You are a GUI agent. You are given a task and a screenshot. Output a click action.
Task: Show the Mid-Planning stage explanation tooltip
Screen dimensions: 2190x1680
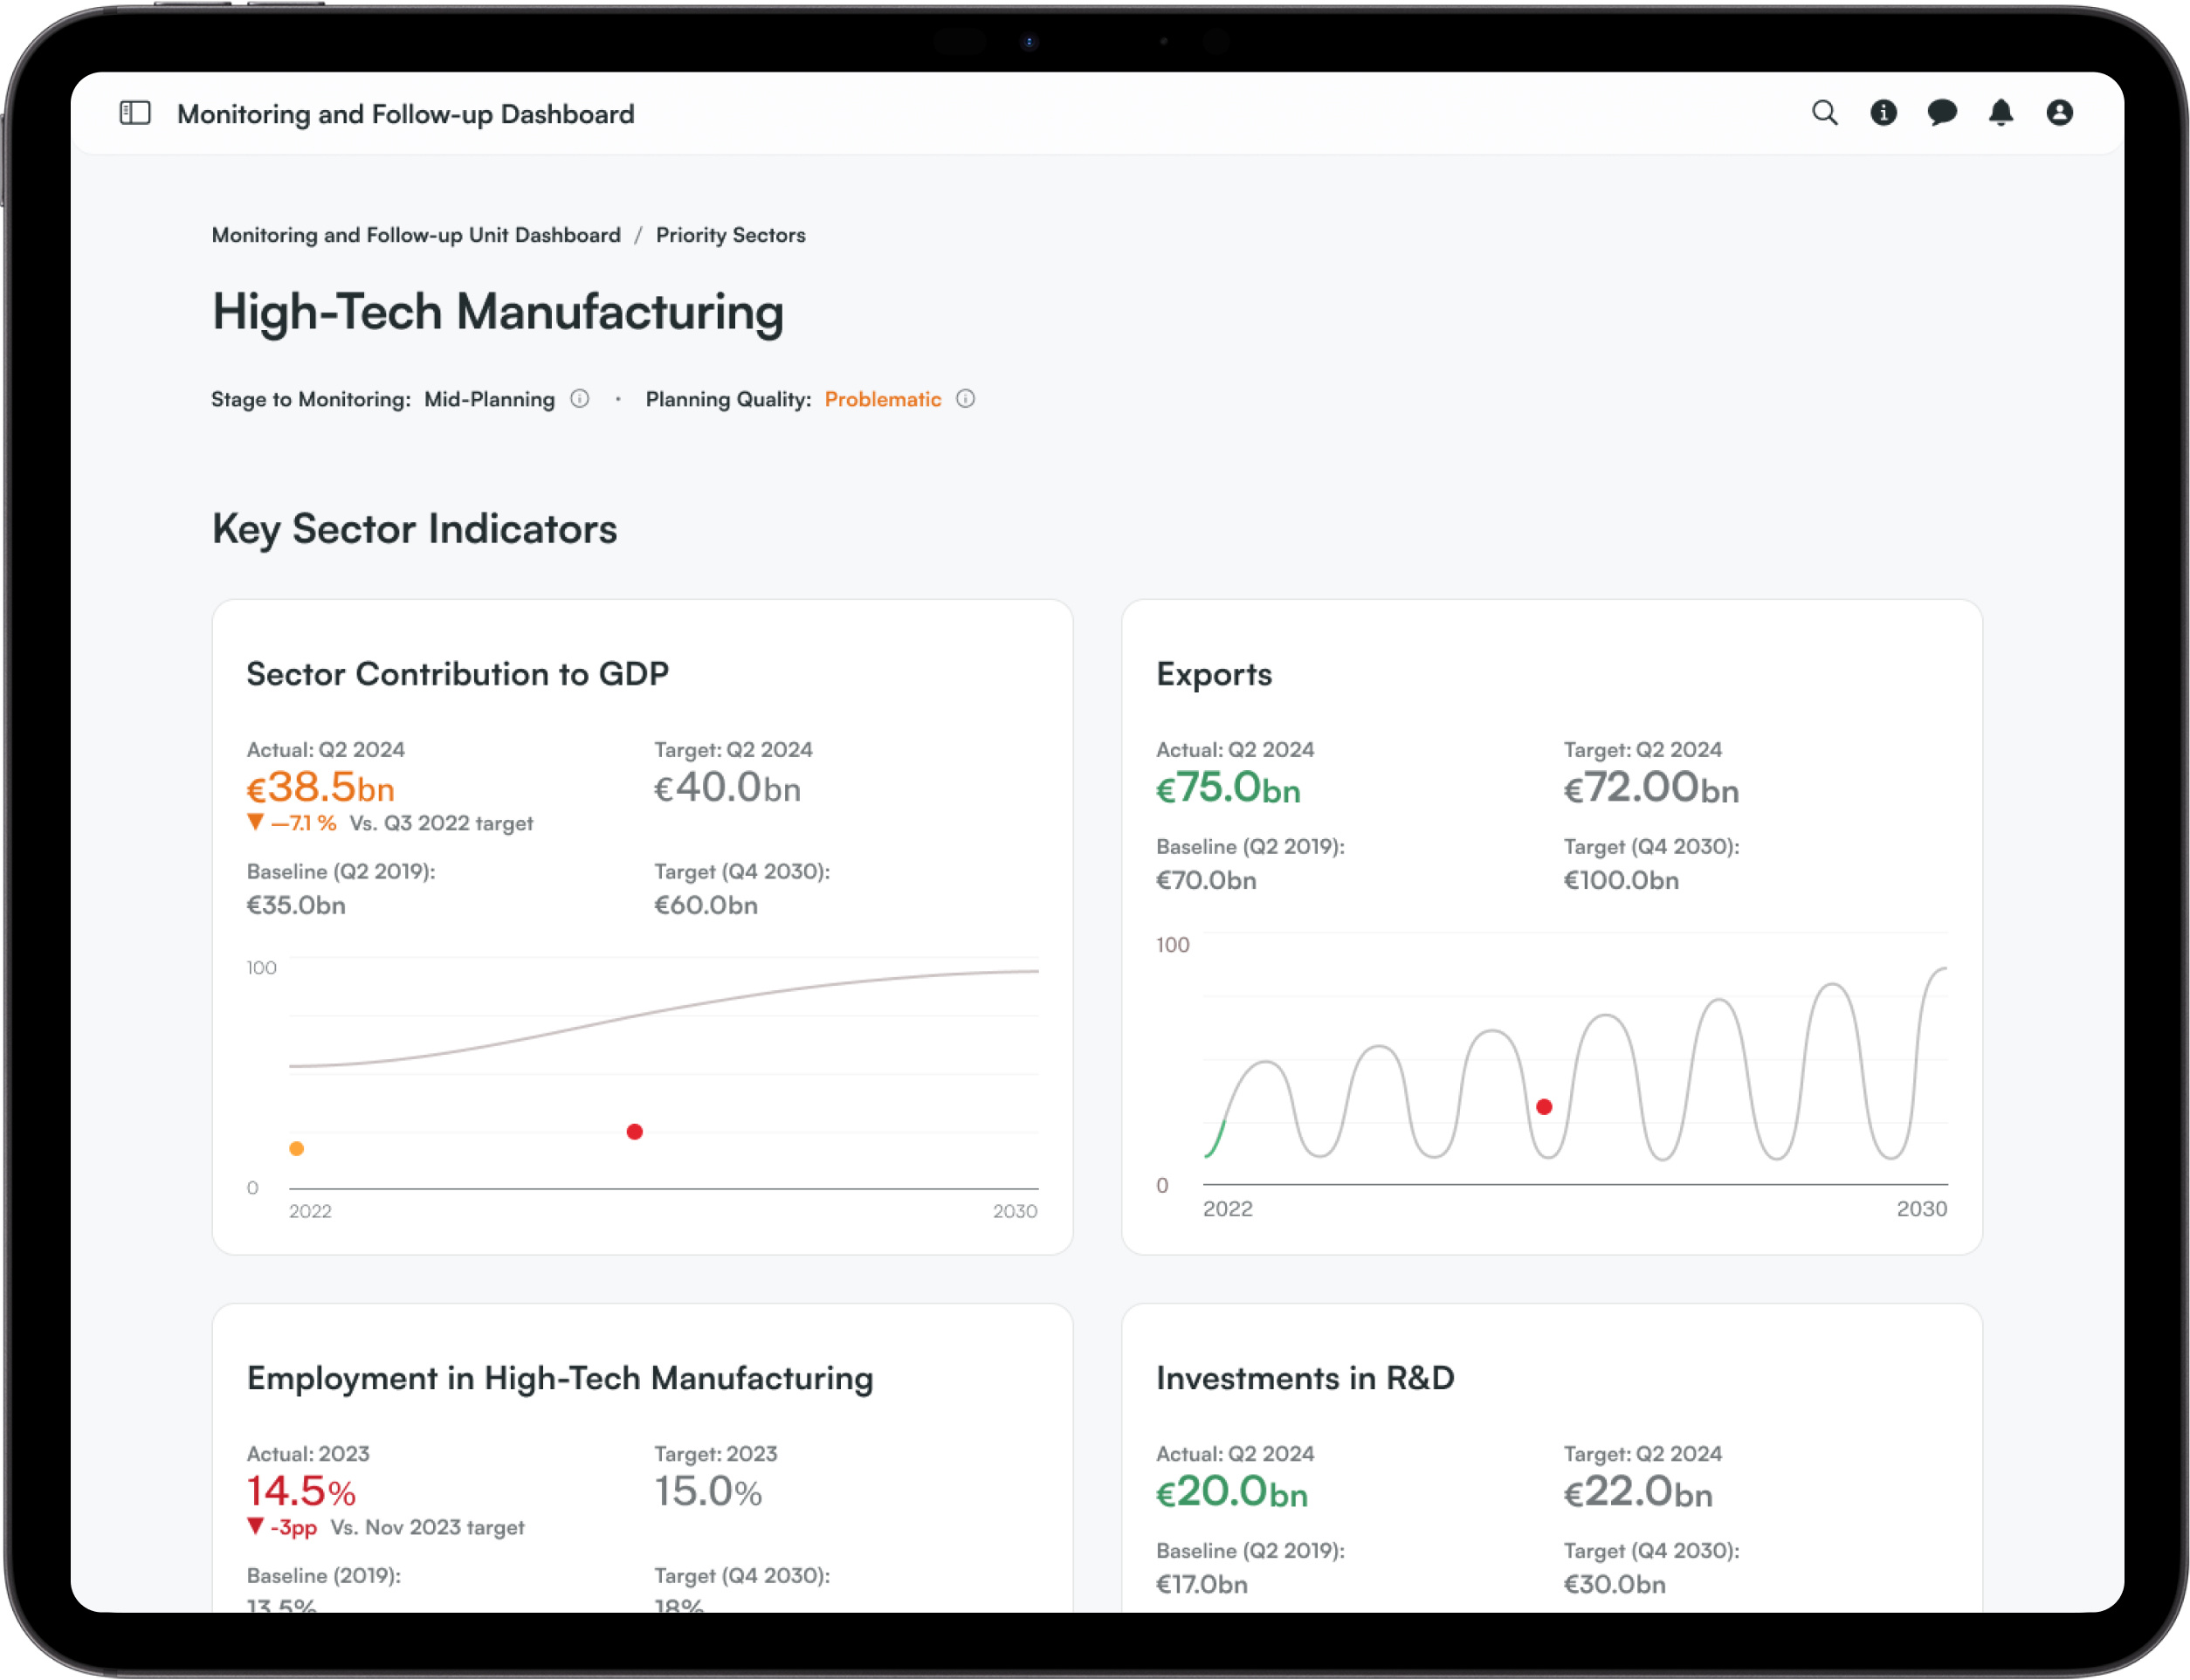(x=581, y=399)
